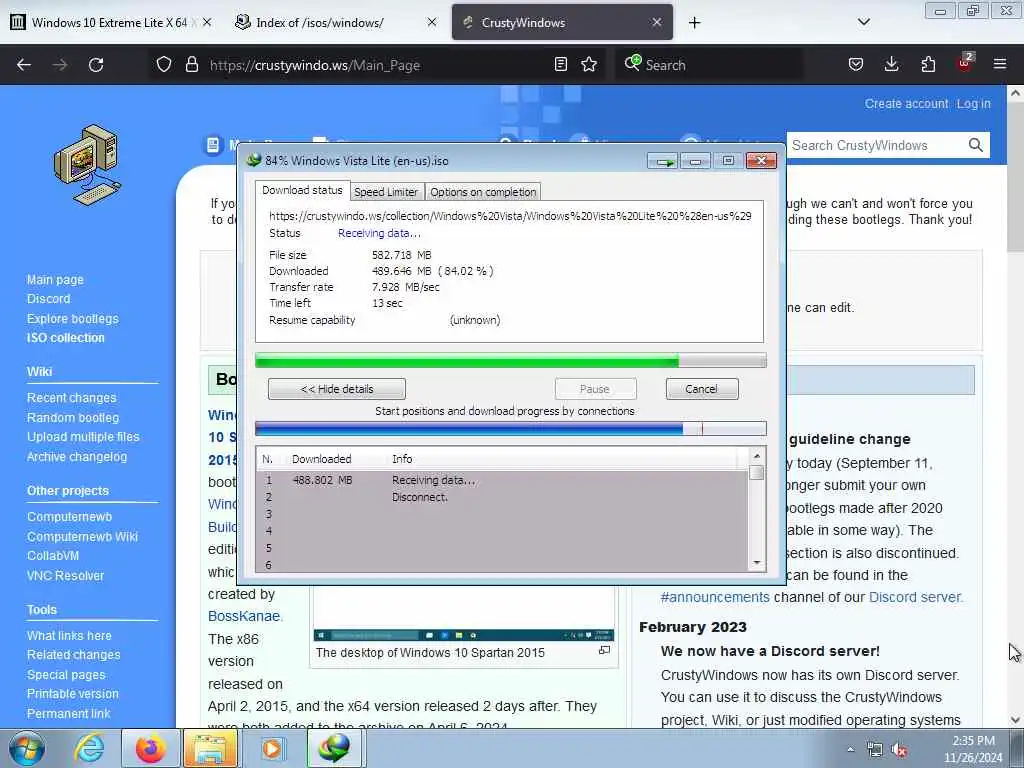
Task: Go back with the browser back arrow
Action: coord(24,65)
